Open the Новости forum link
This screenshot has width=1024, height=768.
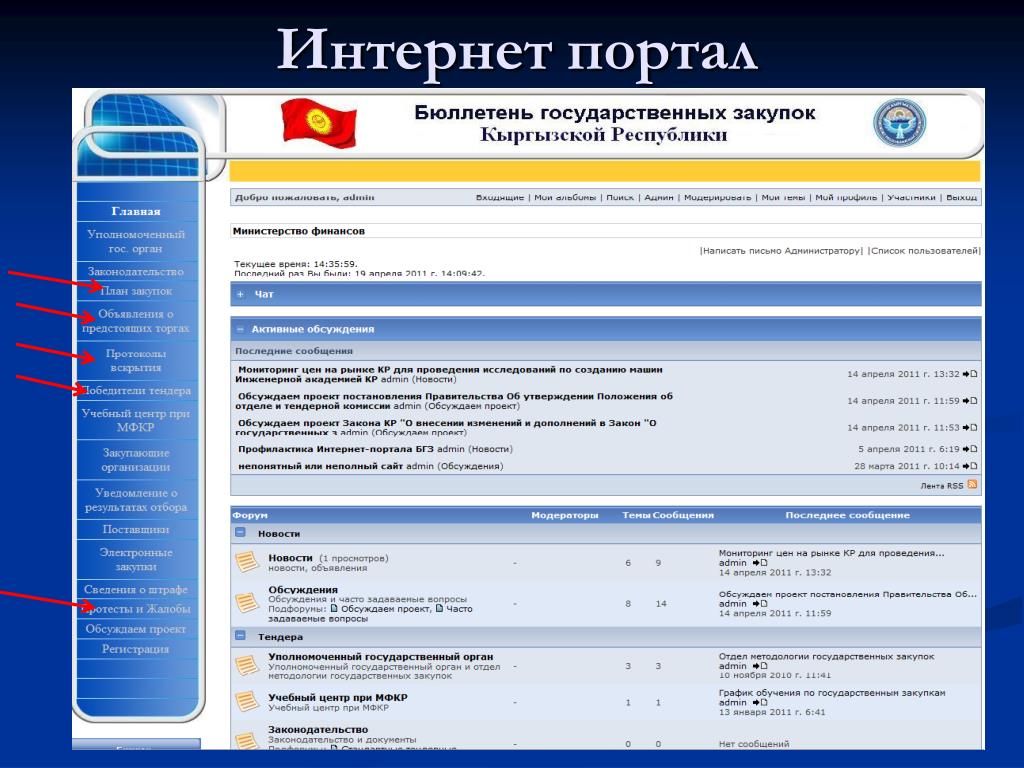[290, 558]
